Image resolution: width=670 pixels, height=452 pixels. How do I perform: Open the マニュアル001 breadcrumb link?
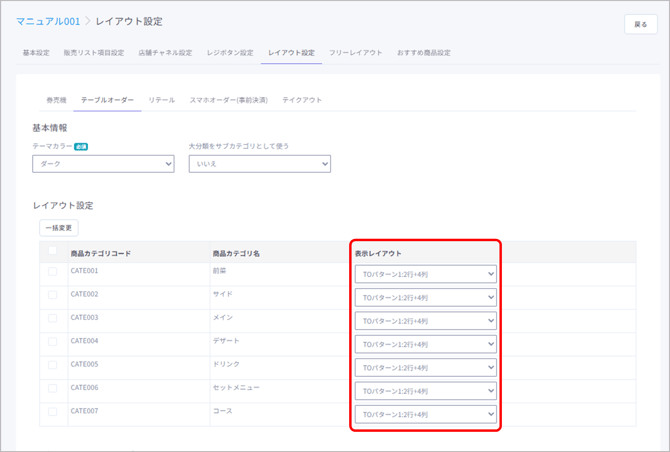(x=47, y=21)
